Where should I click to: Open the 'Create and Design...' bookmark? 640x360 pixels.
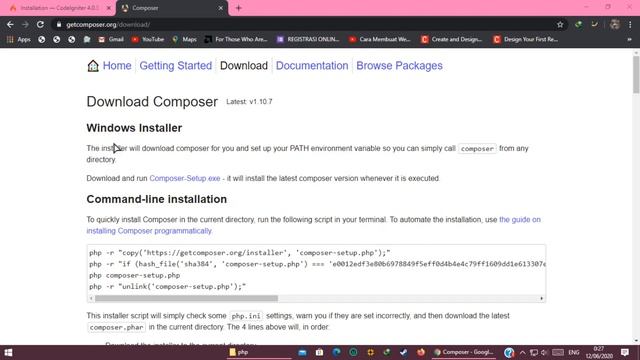tap(452, 40)
